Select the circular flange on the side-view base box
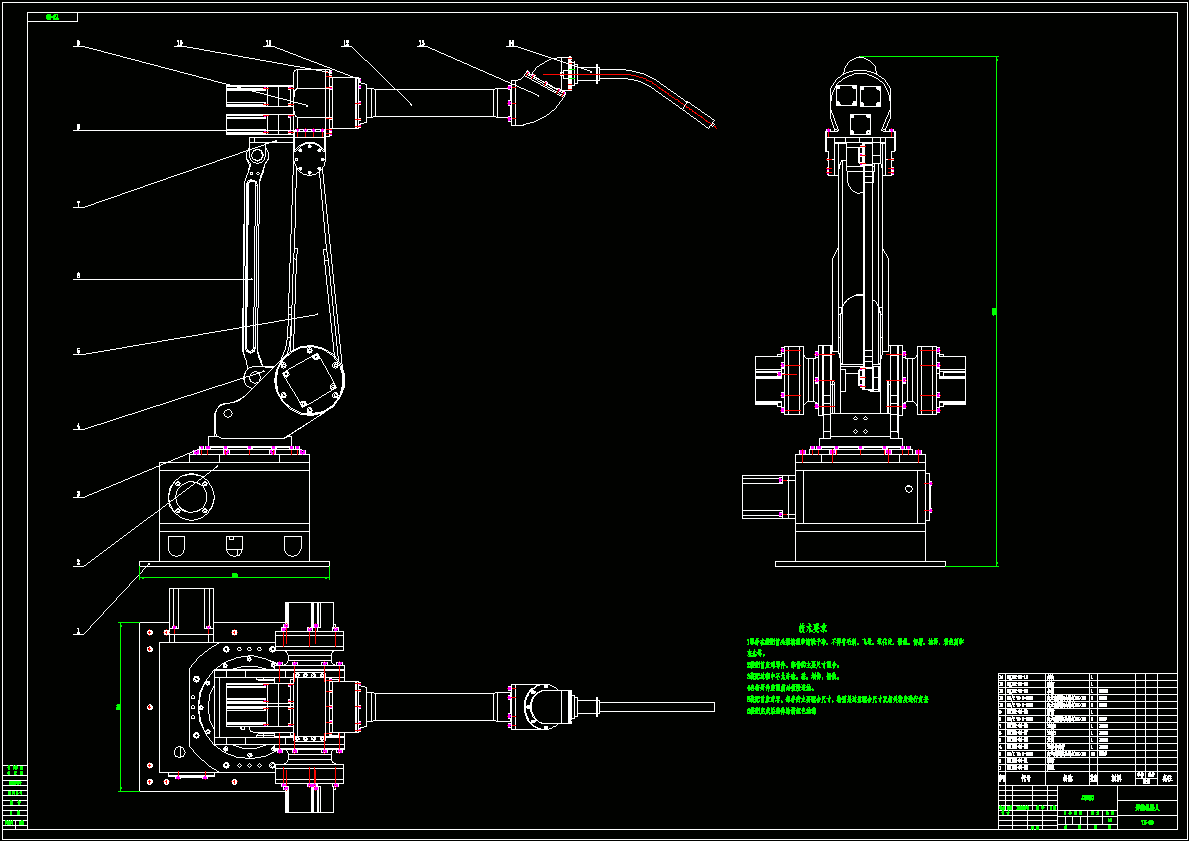This screenshot has height=841, width=1189. click(191, 499)
